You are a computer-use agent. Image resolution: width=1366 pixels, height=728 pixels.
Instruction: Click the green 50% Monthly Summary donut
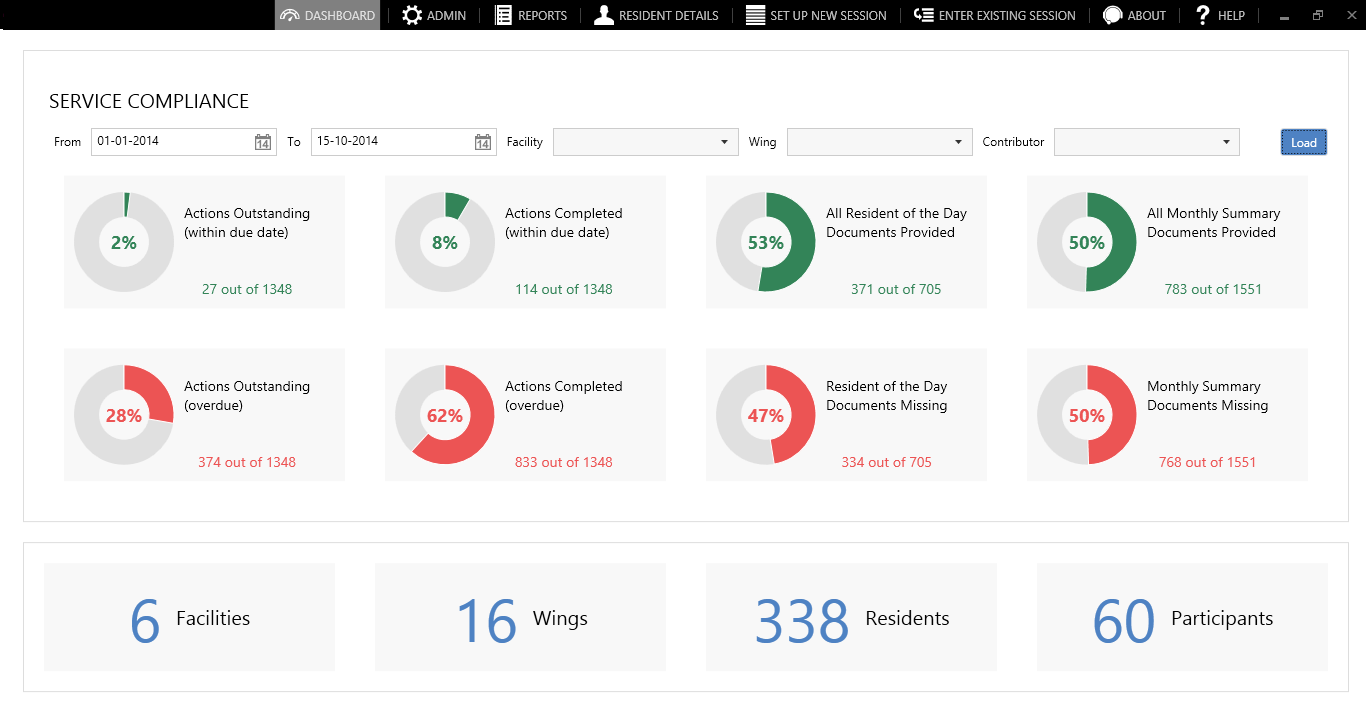(x=1087, y=242)
